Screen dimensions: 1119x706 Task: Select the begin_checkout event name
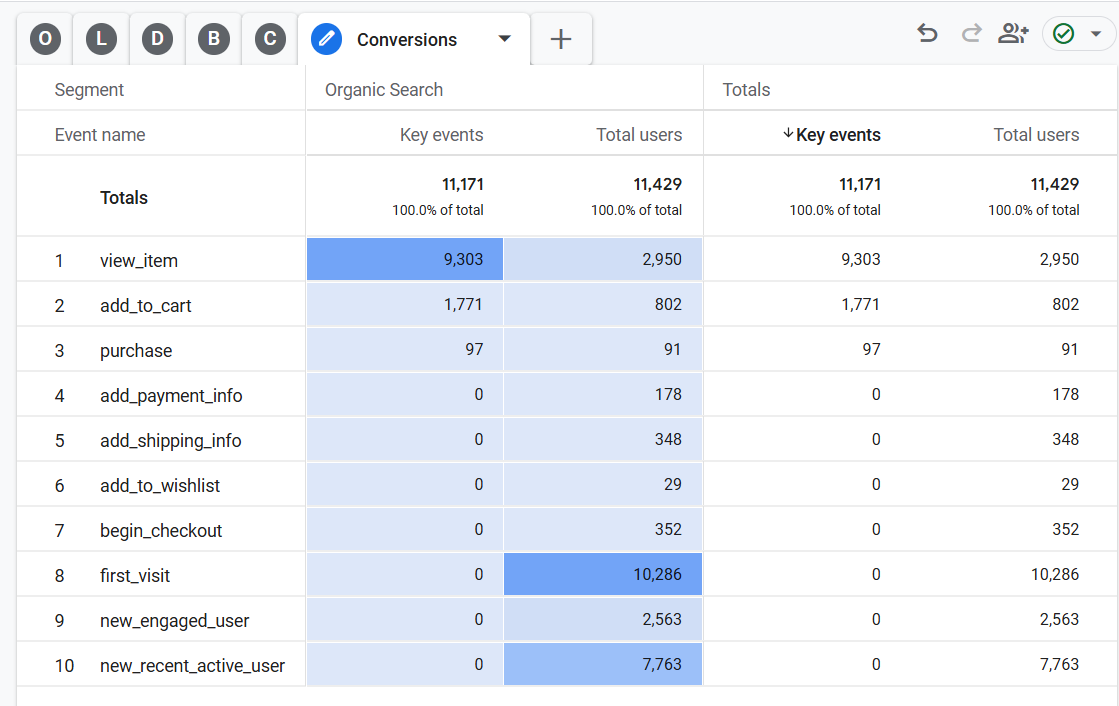pos(161,530)
